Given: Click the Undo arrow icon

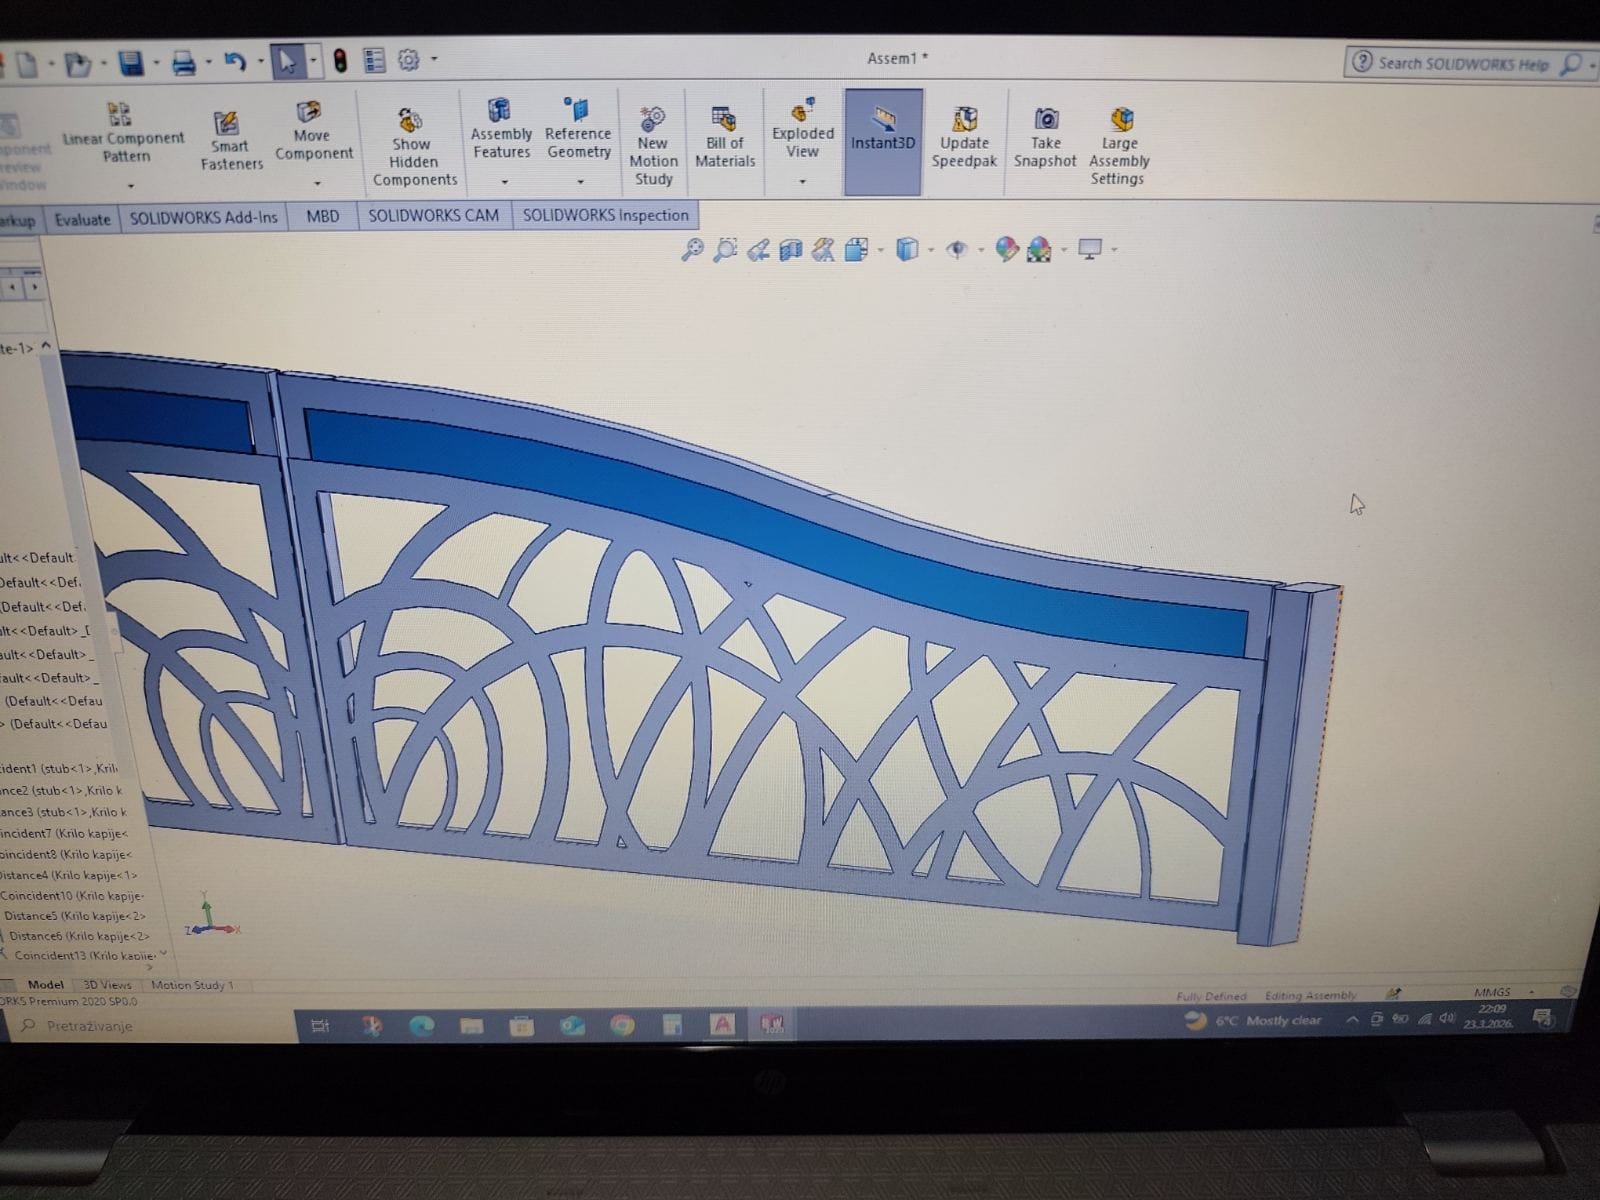Looking at the screenshot, I should pos(235,63).
